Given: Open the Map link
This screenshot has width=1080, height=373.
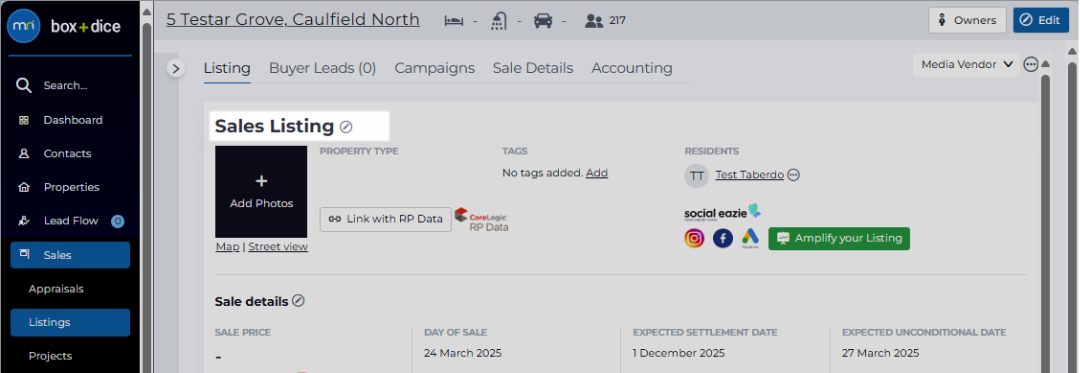Looking at the screenshot, I should 227,246.
